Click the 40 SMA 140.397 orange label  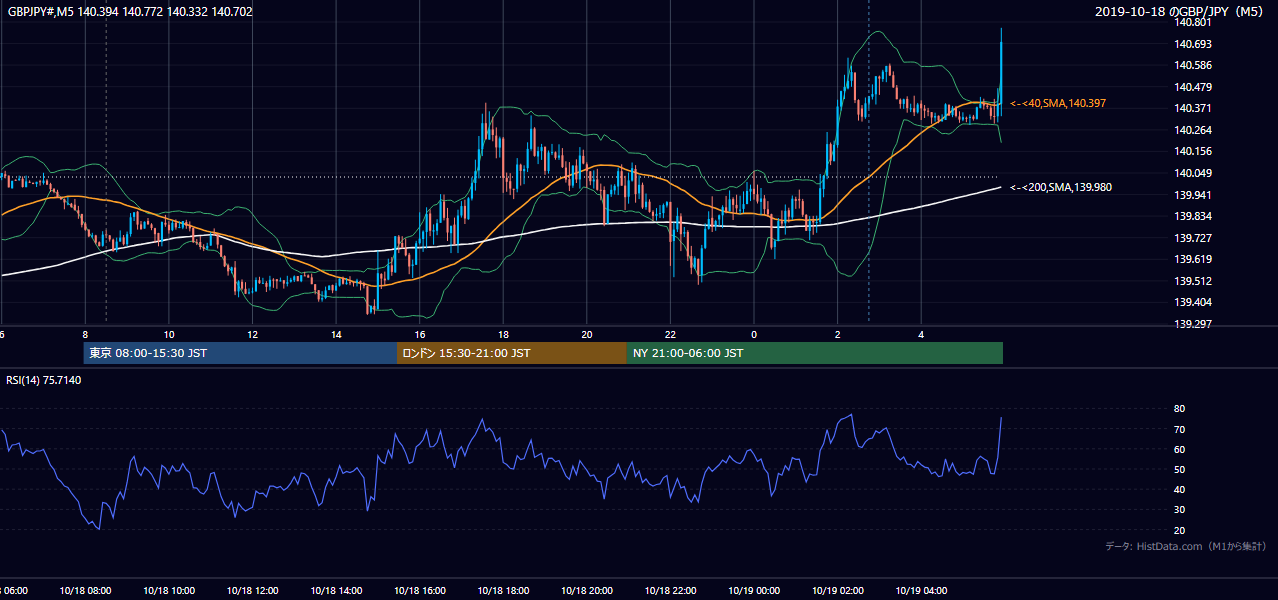(x=1058, y=103)
